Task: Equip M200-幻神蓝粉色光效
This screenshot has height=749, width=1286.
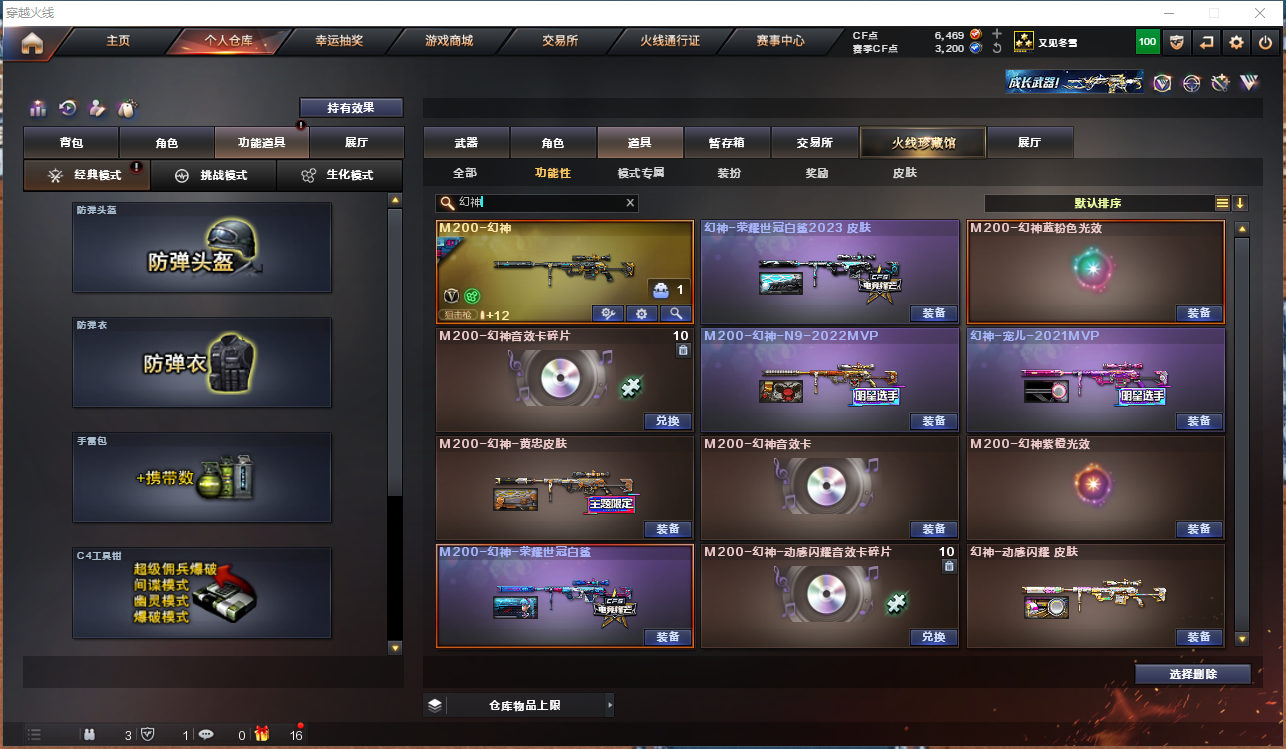Action: point(1199,314)
